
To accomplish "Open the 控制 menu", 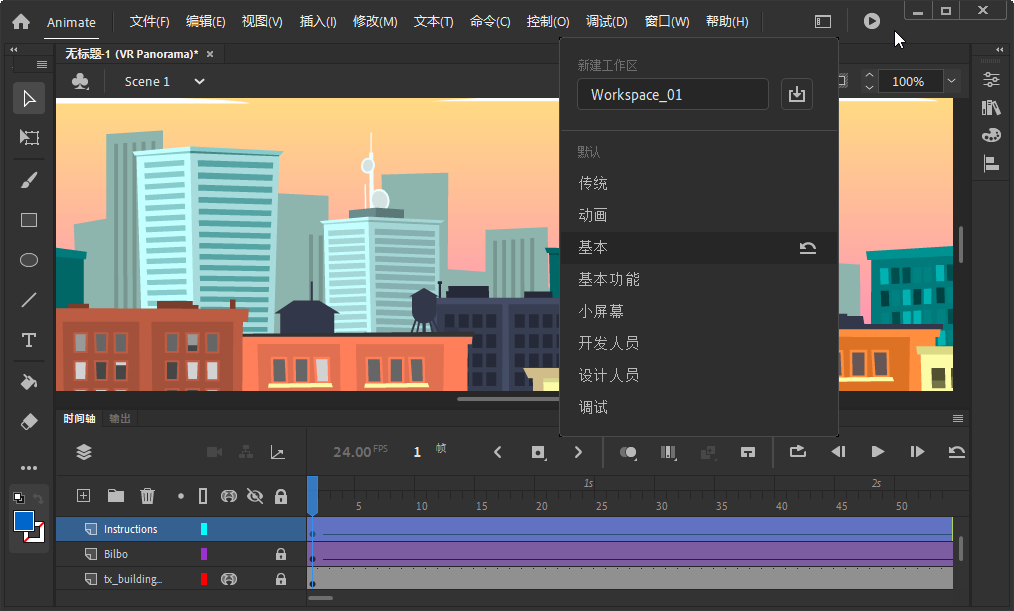I will point(548,20).
